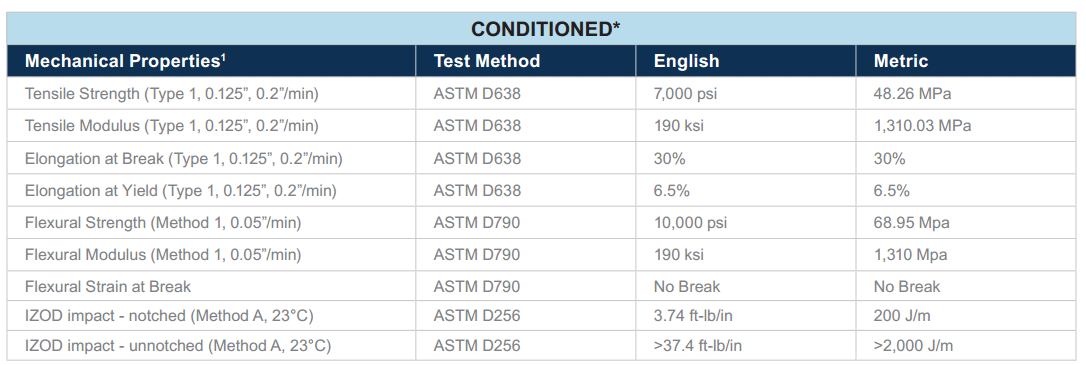Select the Mechanical Properties column header
1086x365 pixels.
(125, 61)
